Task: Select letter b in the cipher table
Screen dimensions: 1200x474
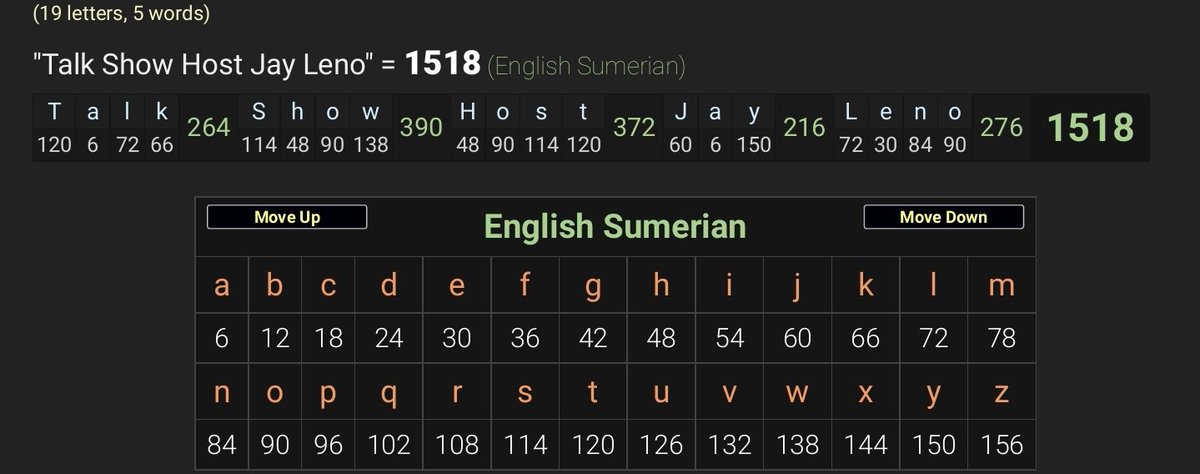Action: click(275, 286)
